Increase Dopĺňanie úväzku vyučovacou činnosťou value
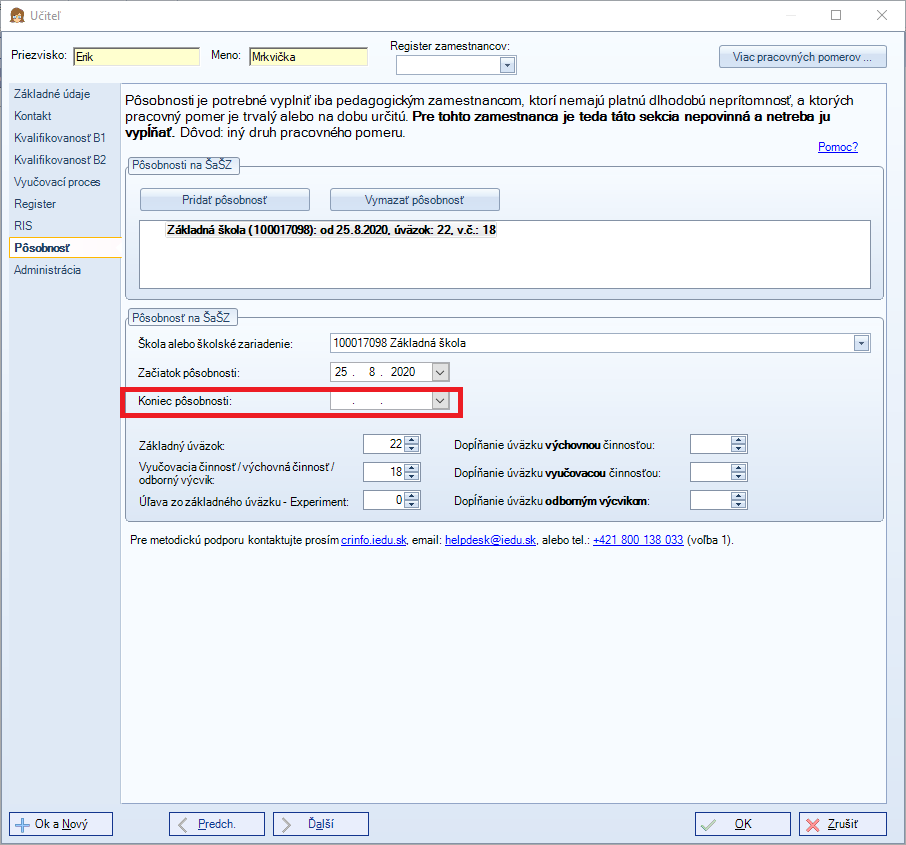 (738, 468)
